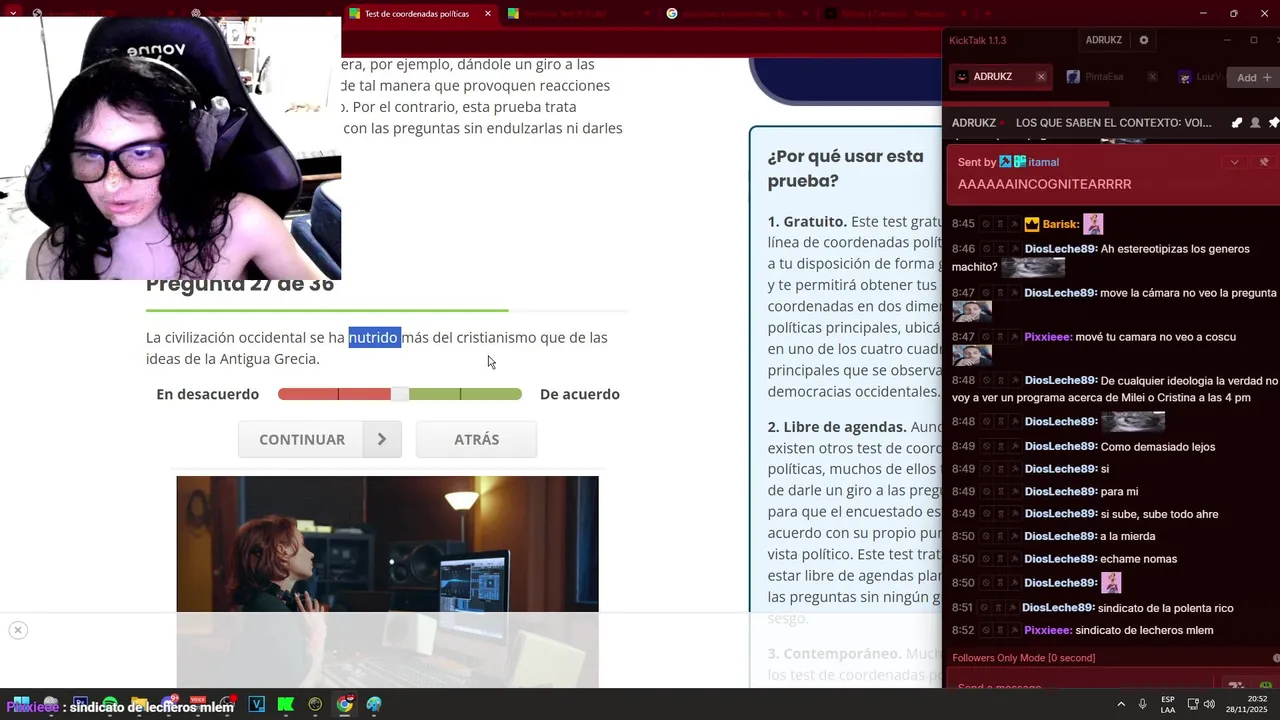1280x720 pixels.
Task: Click the green Kick icon in taskbar
Action: (x=286, y=704)
